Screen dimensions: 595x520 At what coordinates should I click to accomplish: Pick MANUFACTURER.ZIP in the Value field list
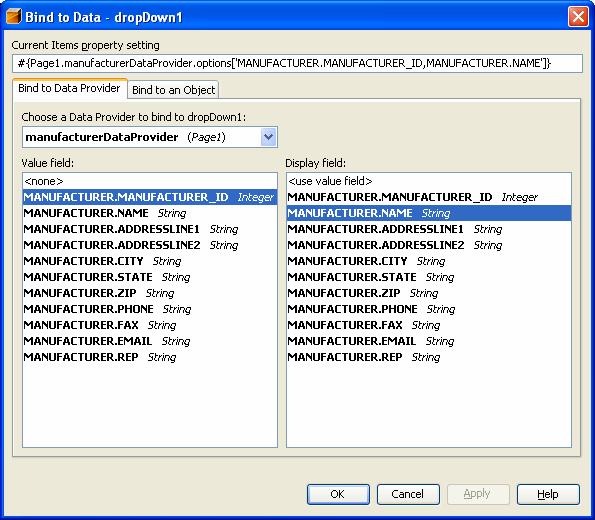point(150,293)
